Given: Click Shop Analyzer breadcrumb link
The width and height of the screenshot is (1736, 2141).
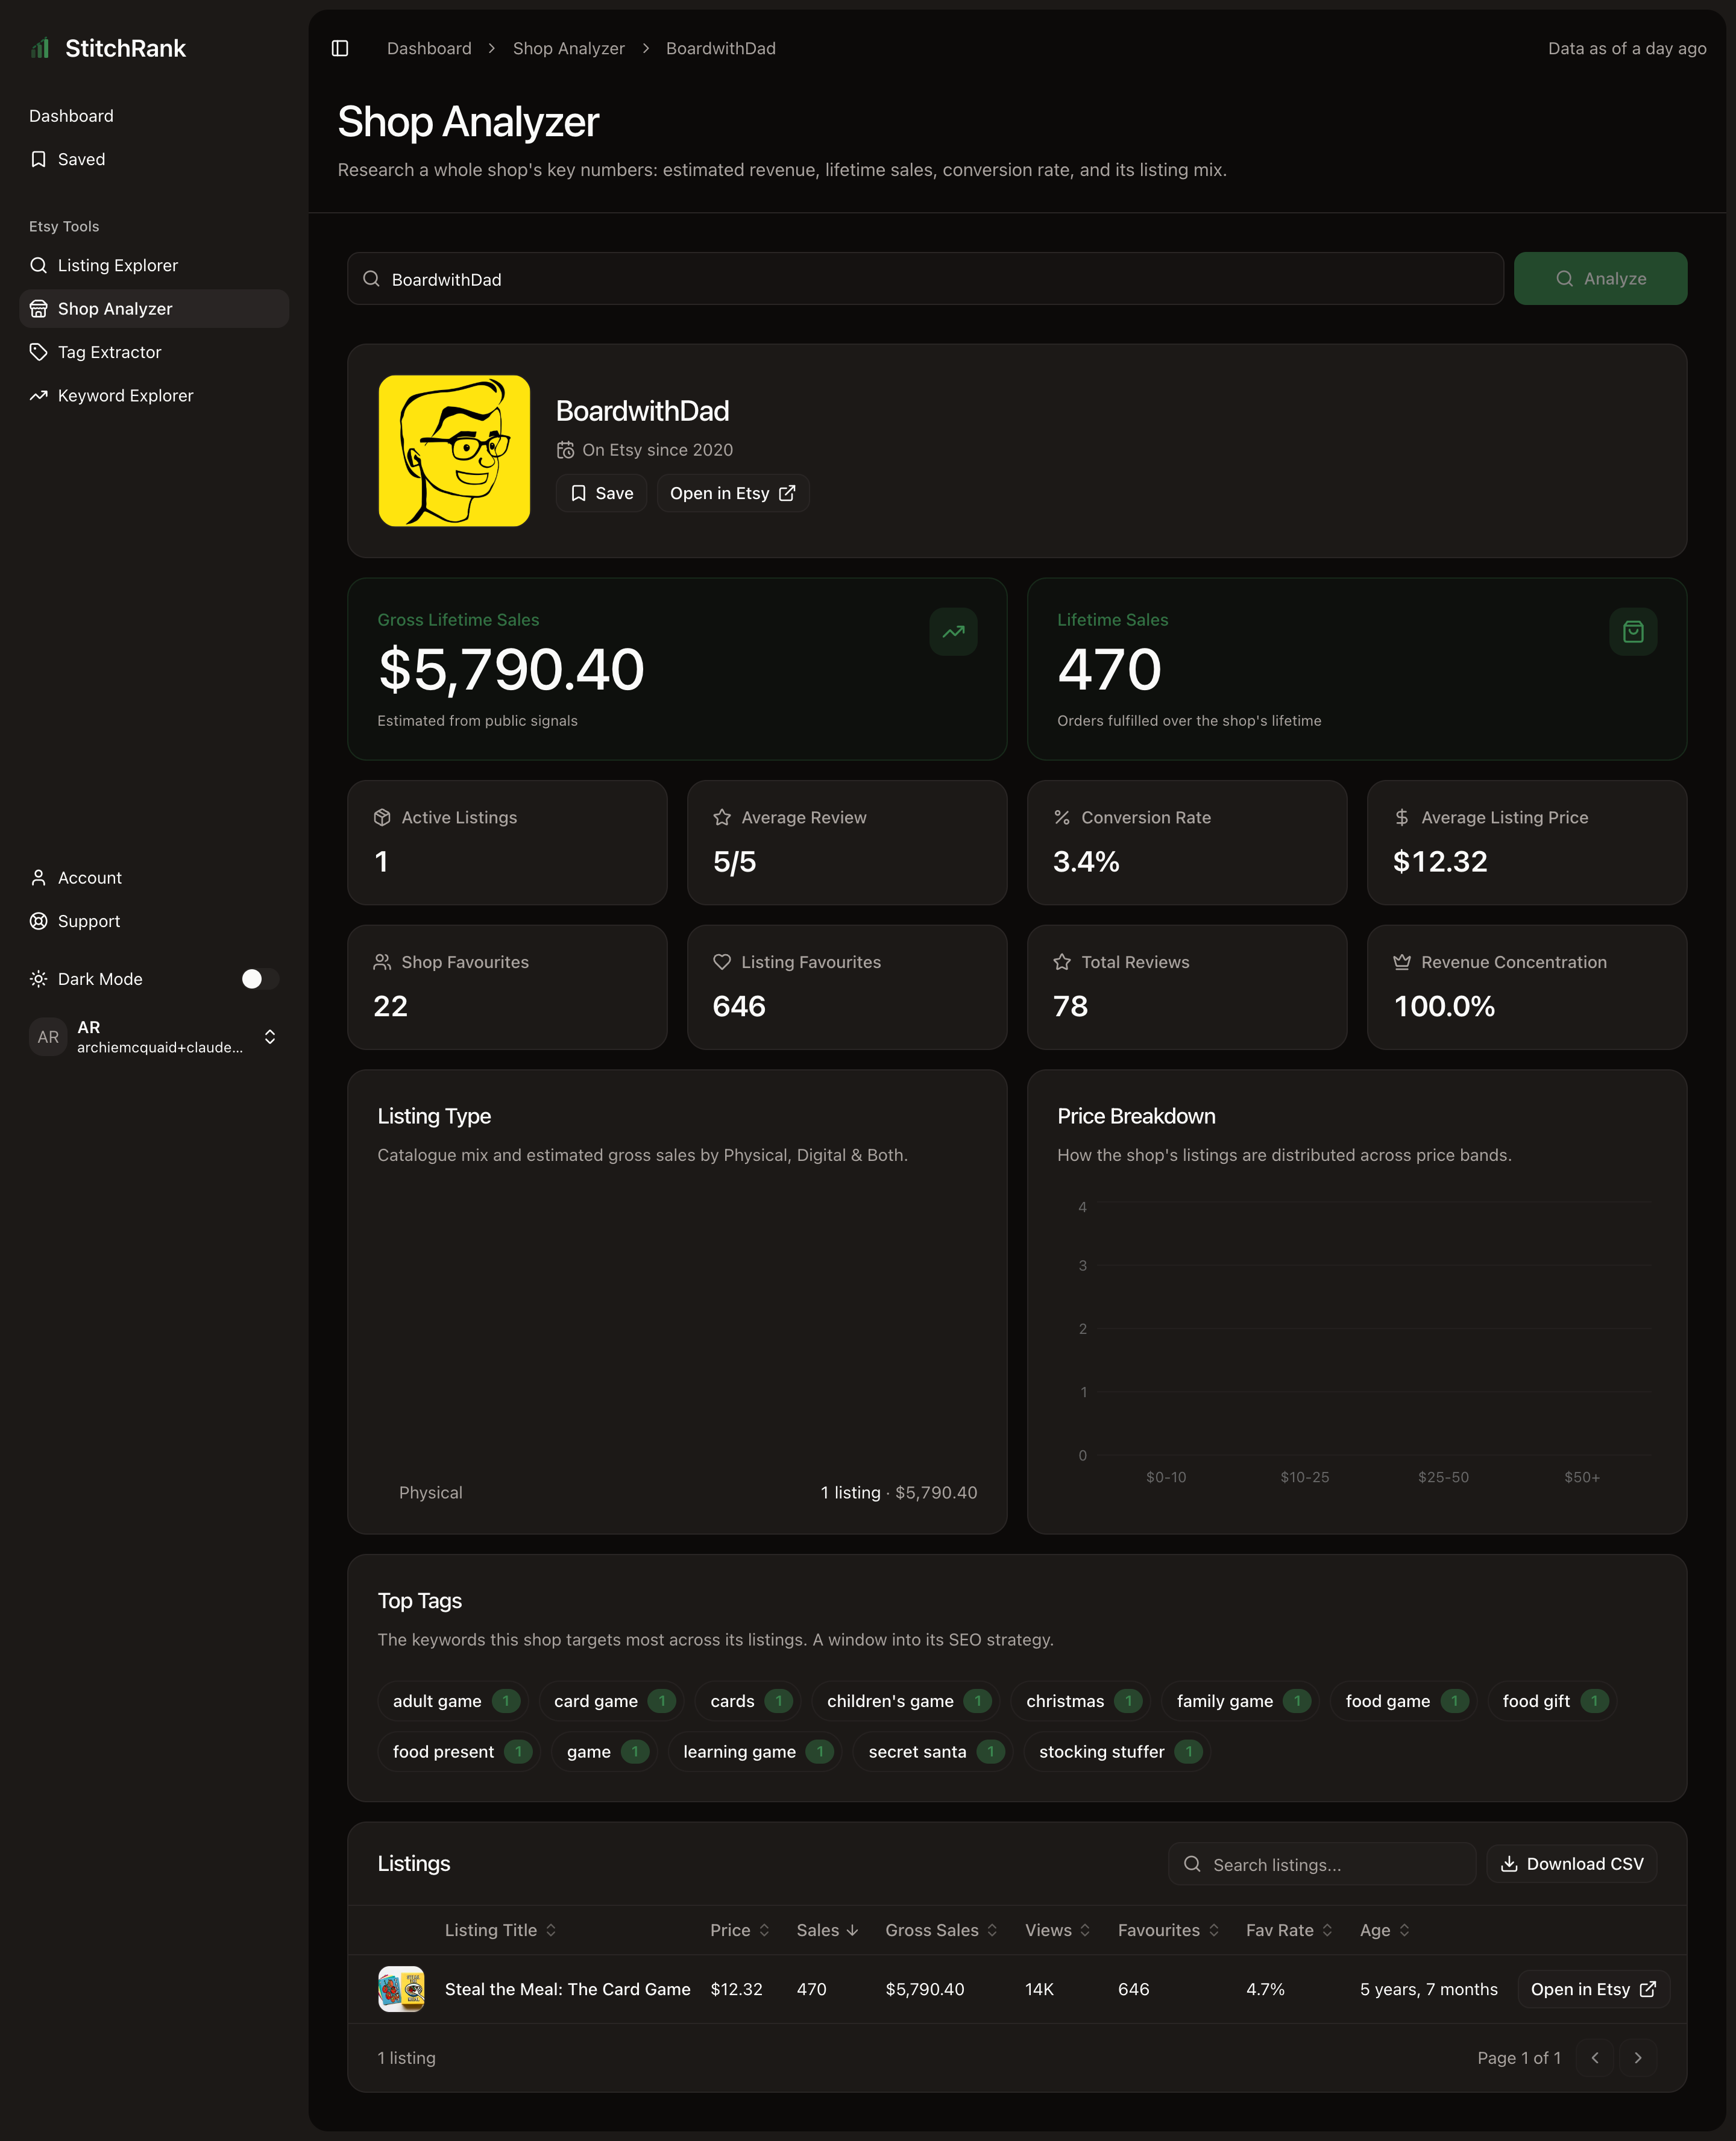Looking at the screenshot, I should [568, 48].
